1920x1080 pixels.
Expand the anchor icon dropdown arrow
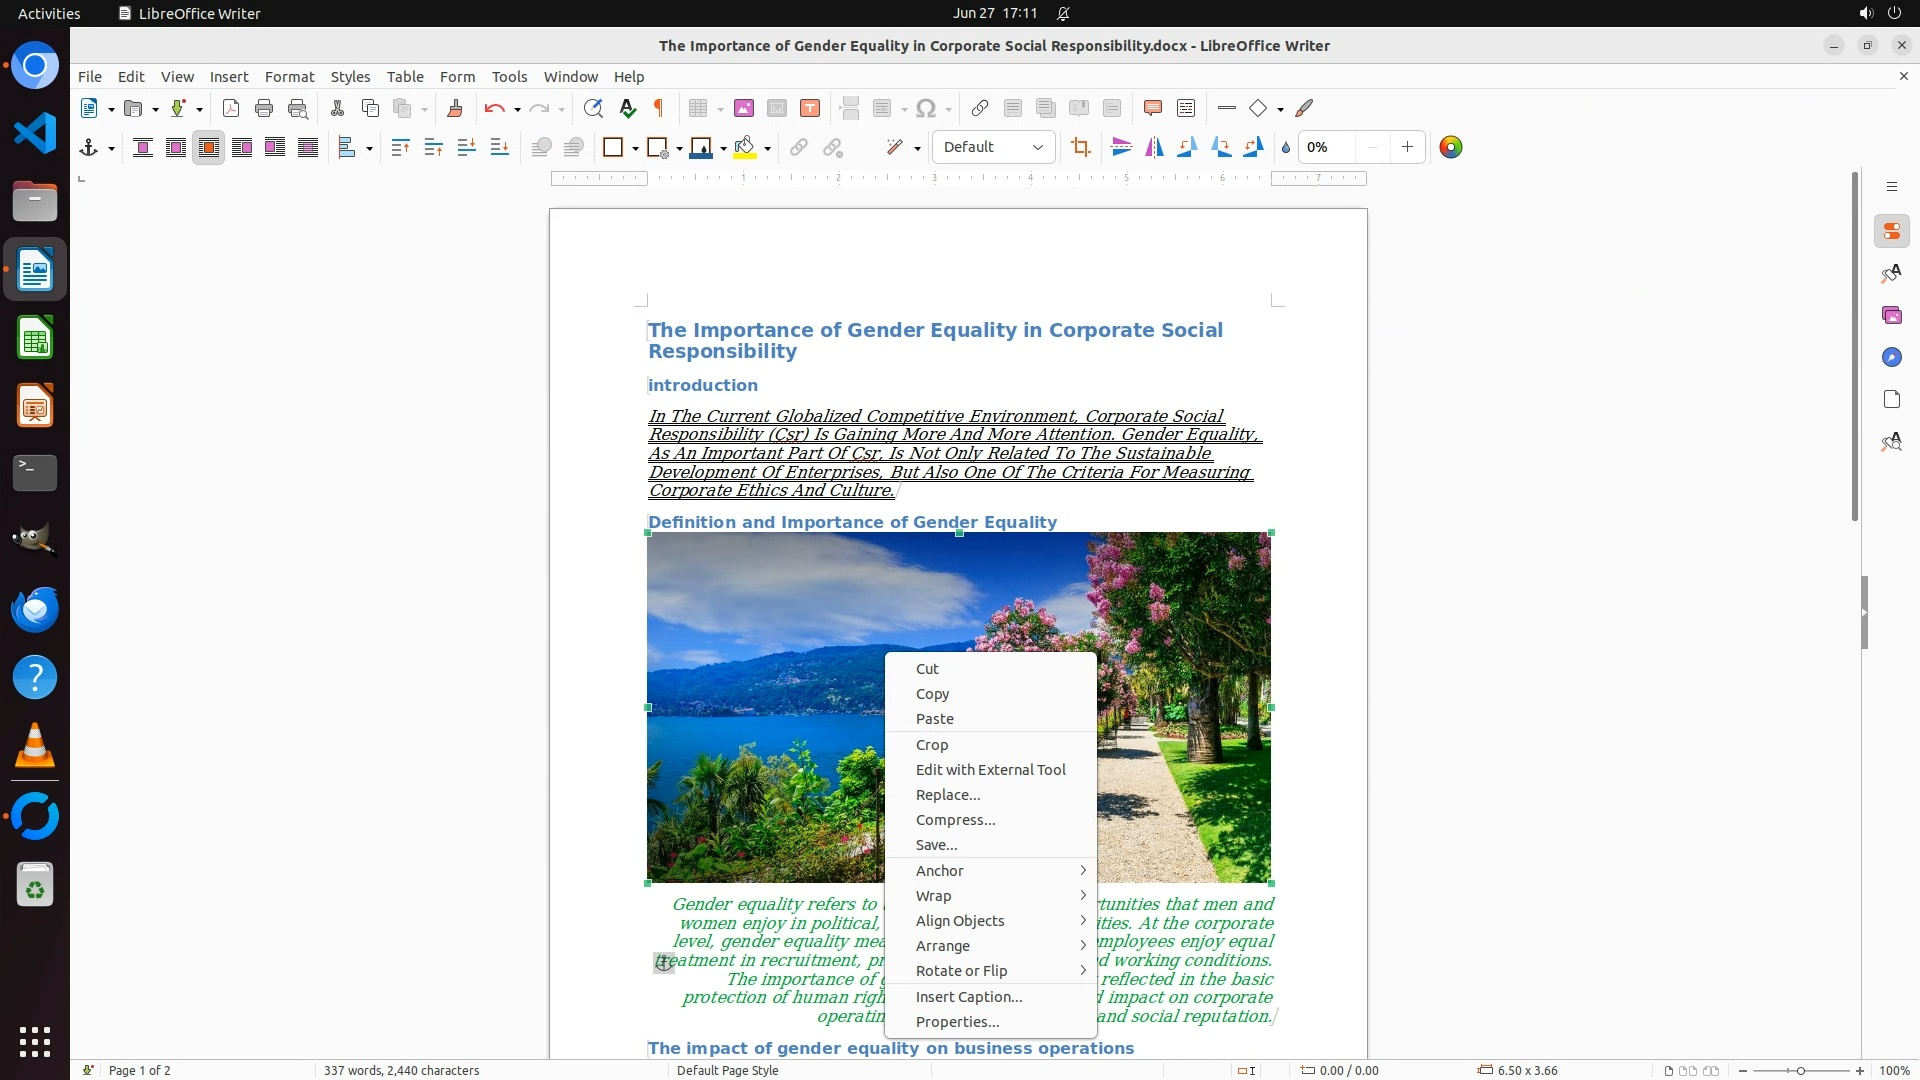pyautogui.click(x=111, y=149)
